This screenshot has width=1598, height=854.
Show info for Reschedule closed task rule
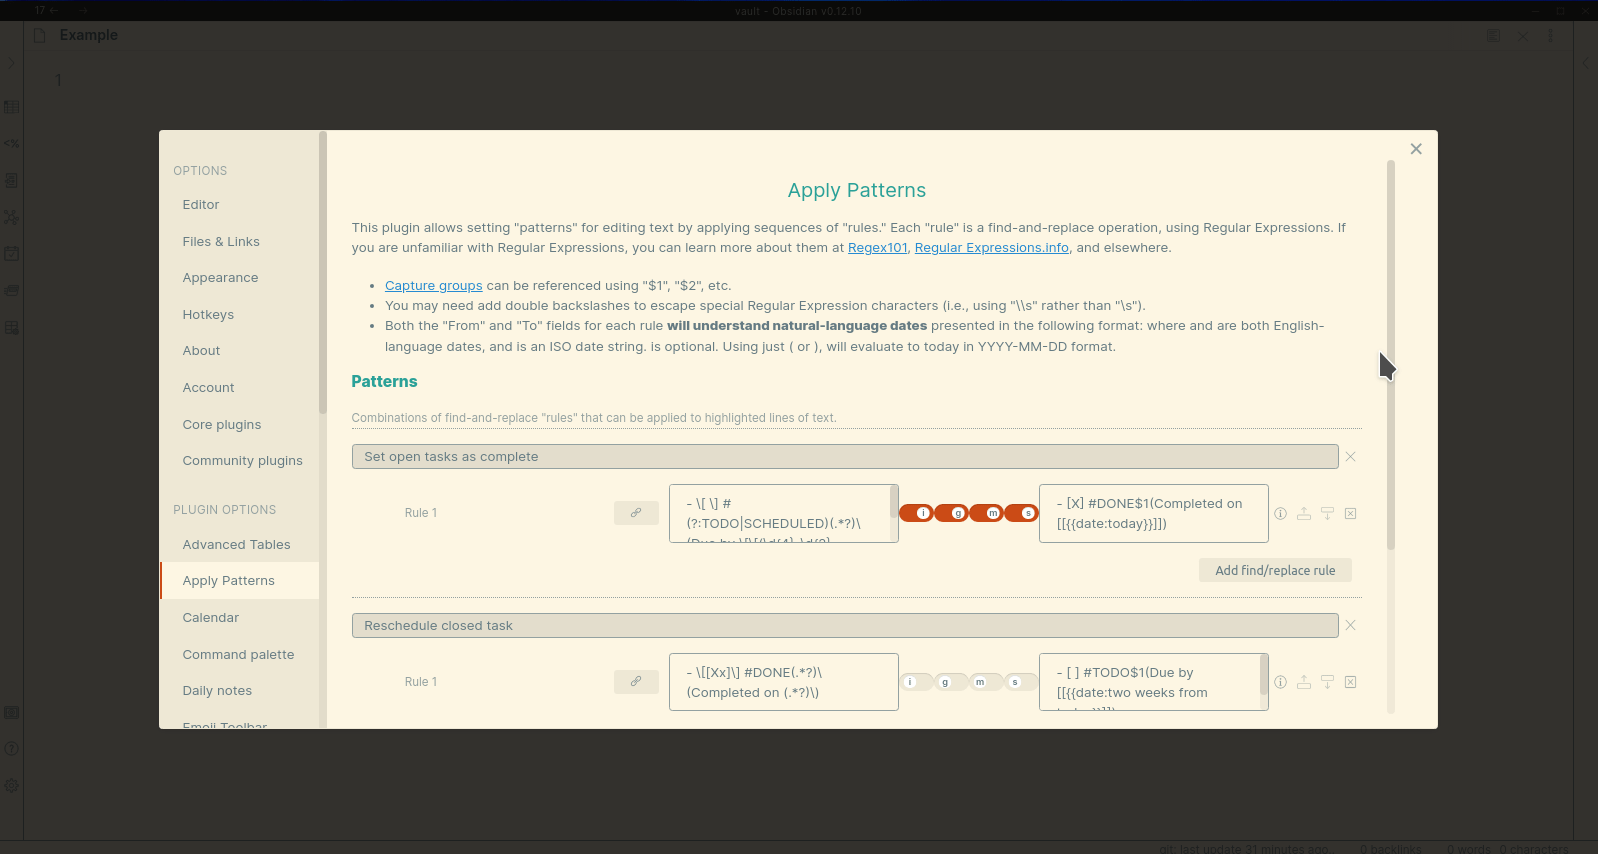point(1280,682)
